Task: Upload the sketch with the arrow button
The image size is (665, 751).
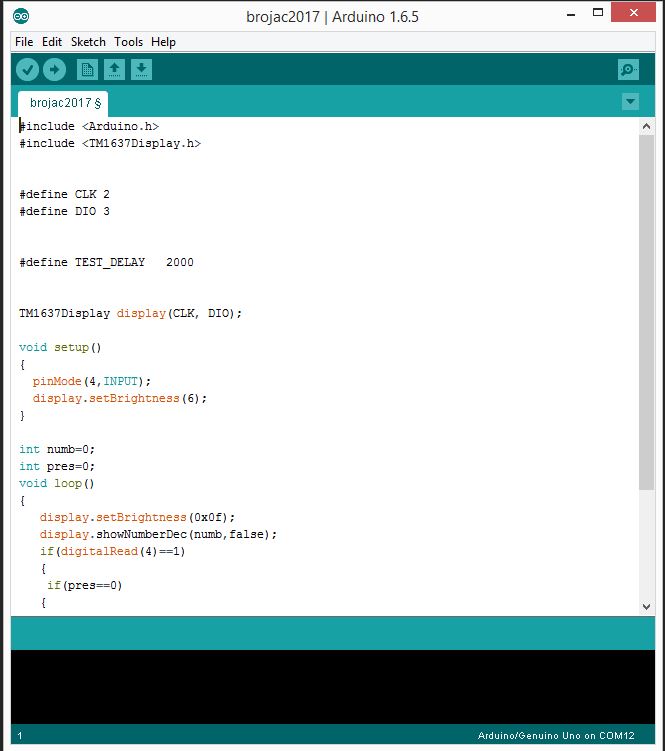Action: pyautogui.click(x=54, y=70)
